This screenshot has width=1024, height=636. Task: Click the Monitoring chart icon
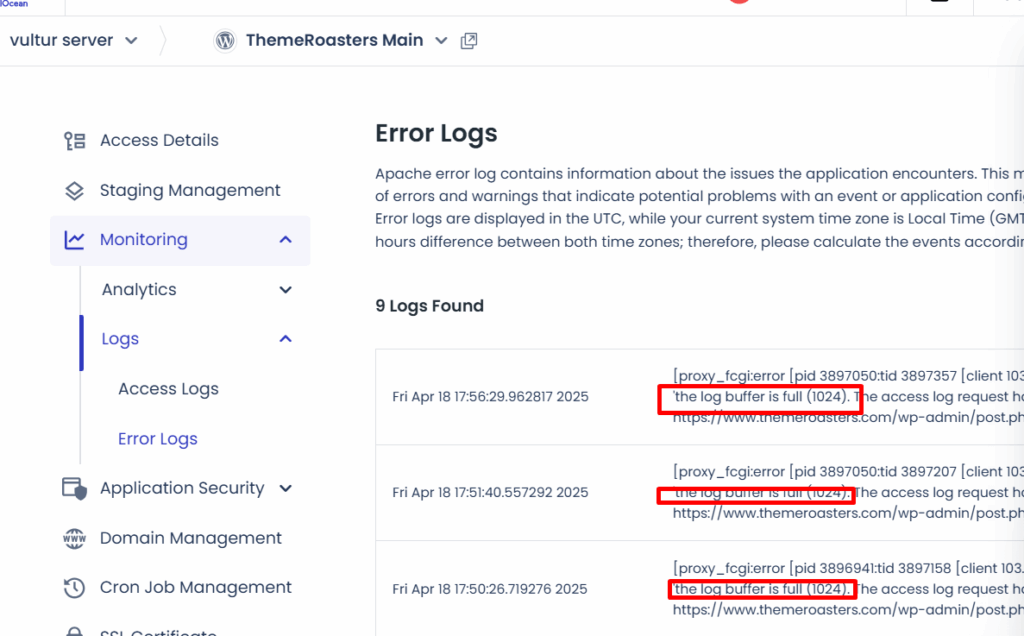73,240
